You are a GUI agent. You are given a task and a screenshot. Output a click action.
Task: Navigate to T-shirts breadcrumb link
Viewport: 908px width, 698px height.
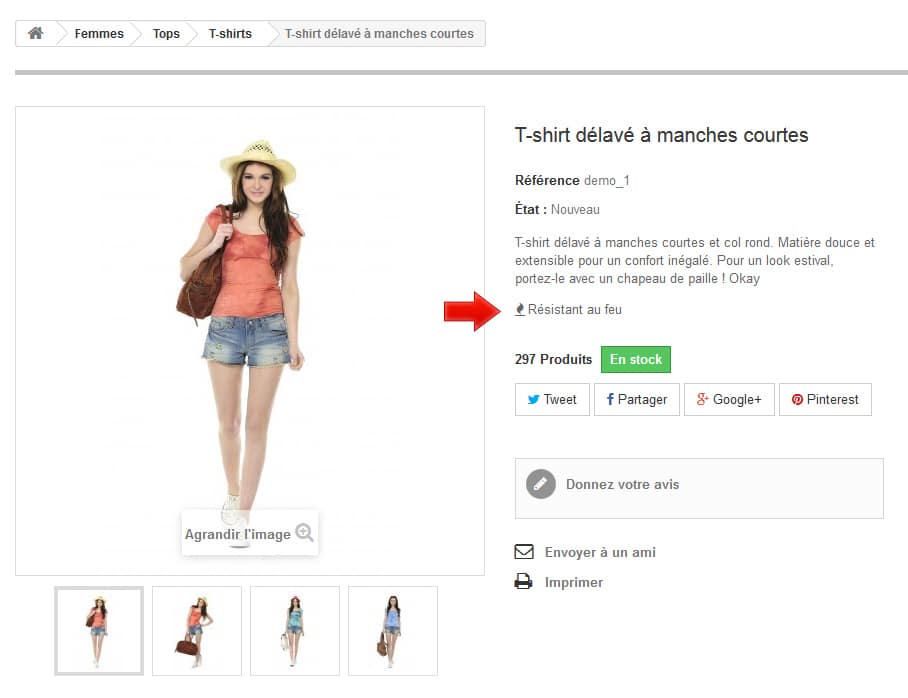point(230,34)
